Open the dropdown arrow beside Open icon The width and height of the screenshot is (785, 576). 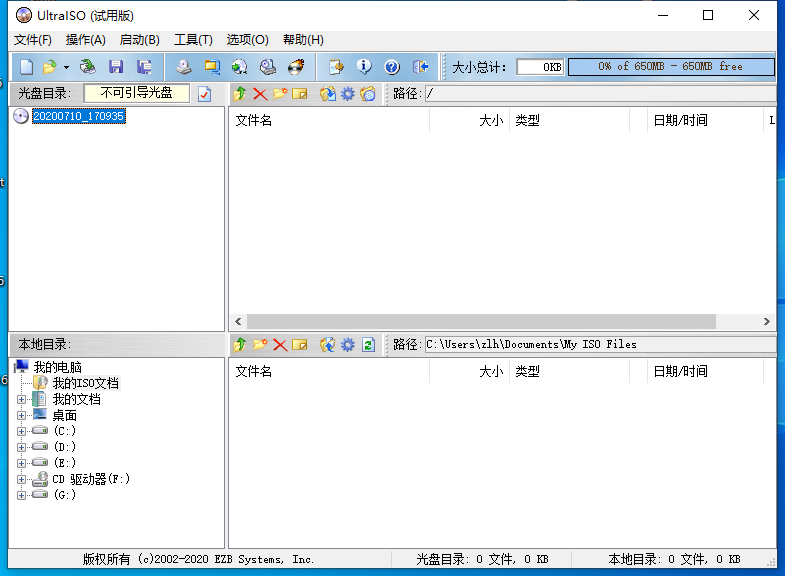67,67
